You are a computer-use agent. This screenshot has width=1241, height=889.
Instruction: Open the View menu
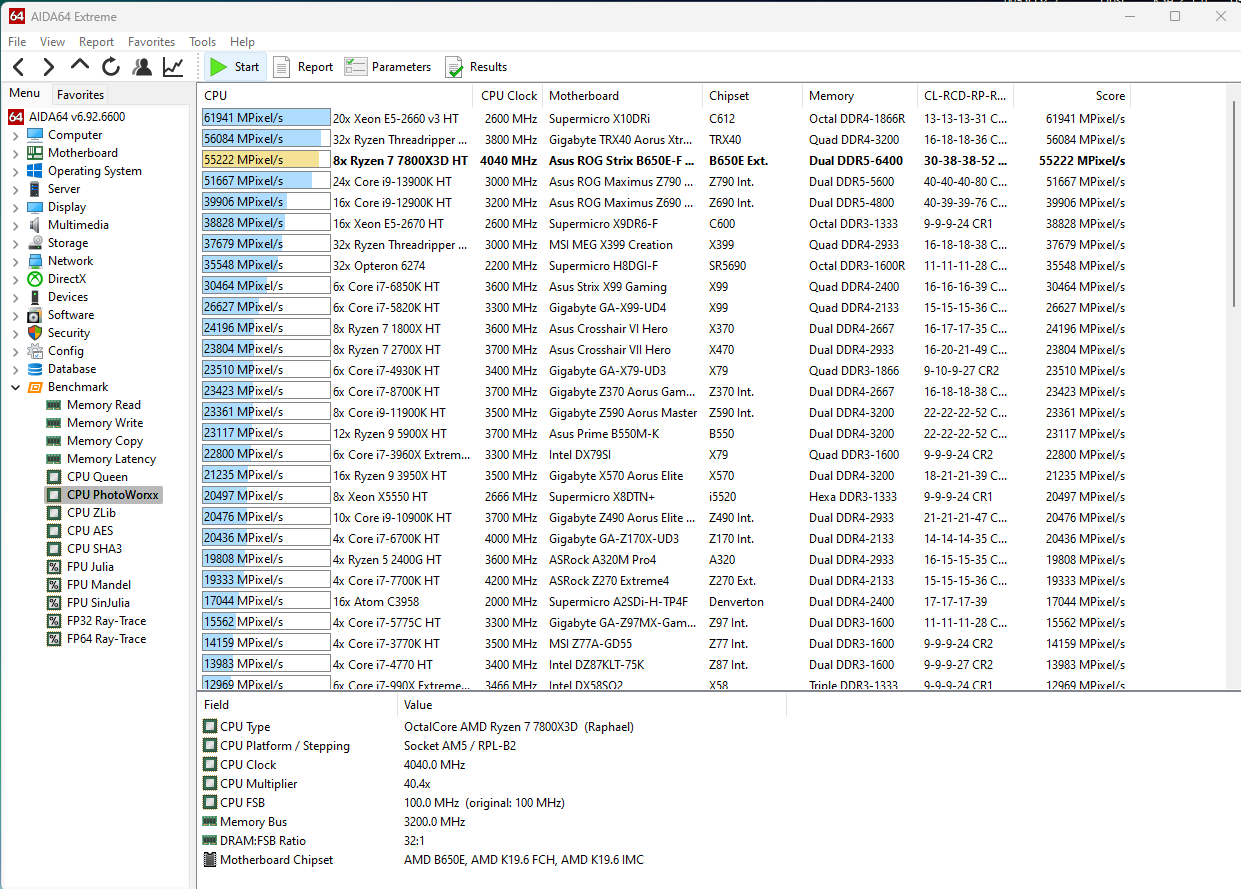pyautogui.click(x=52, y=42)
